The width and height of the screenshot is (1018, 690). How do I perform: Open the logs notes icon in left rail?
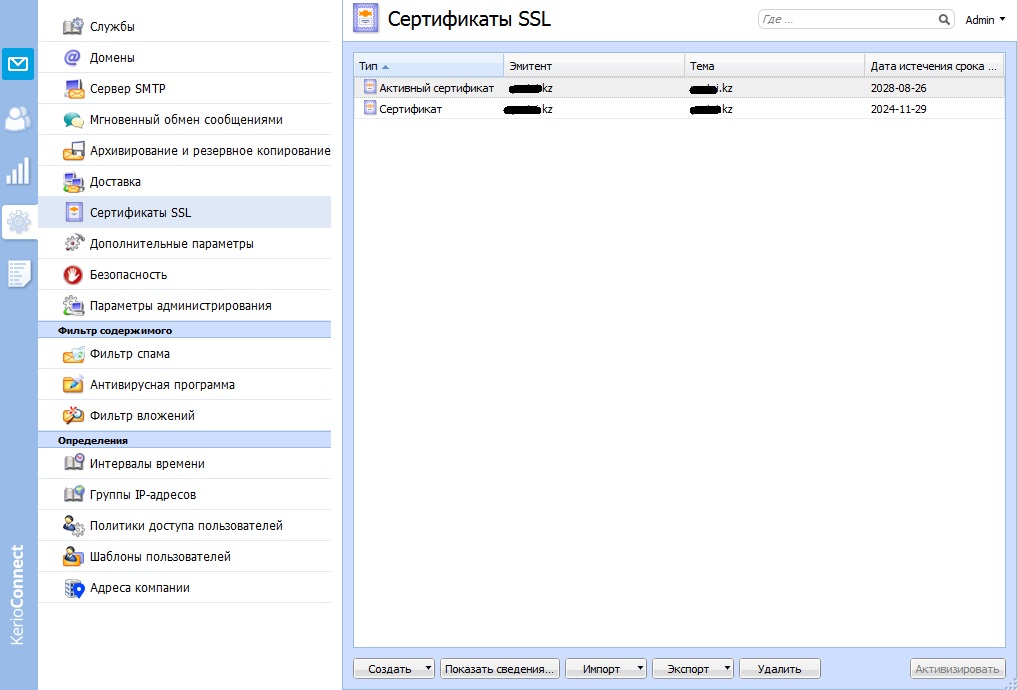point(18,273)
